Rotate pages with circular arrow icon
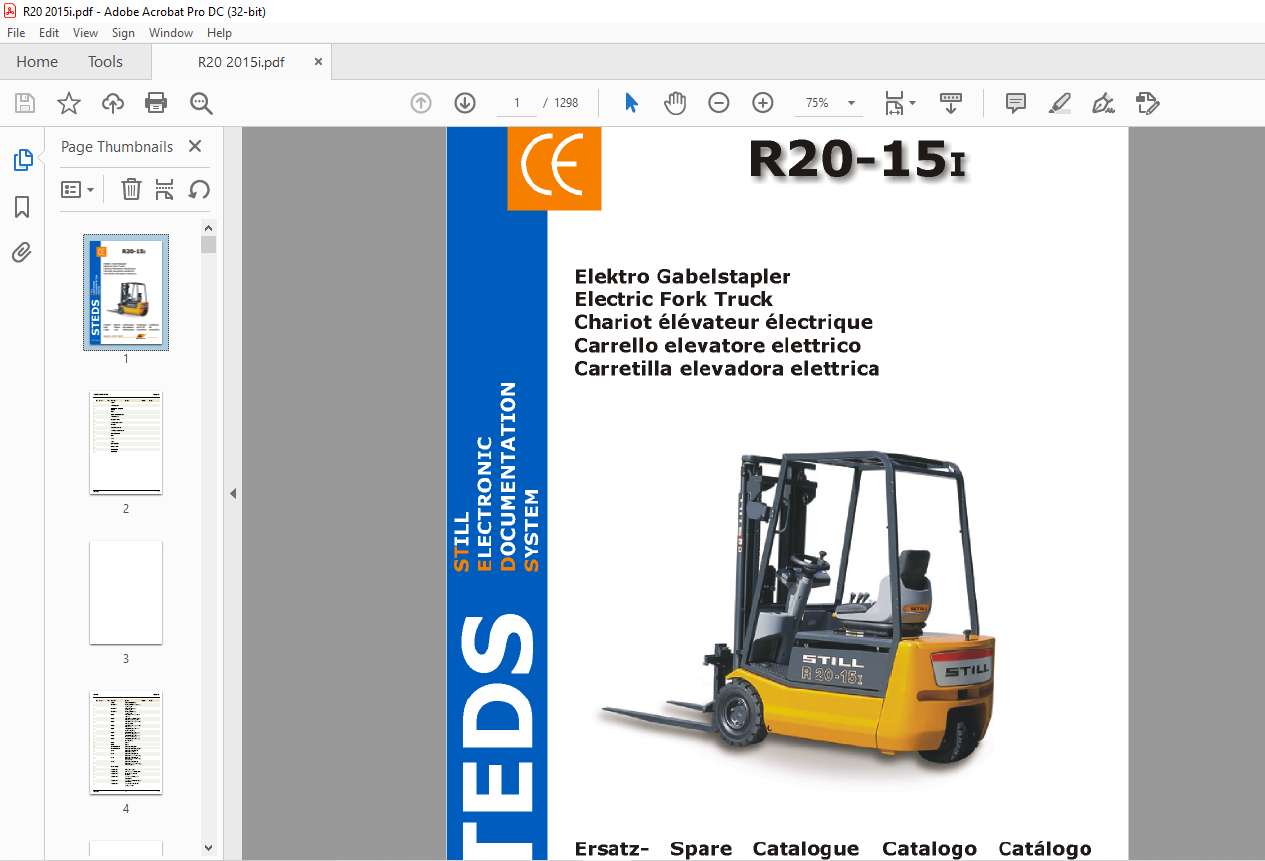Screen dimensions: 1265x861 199,189
